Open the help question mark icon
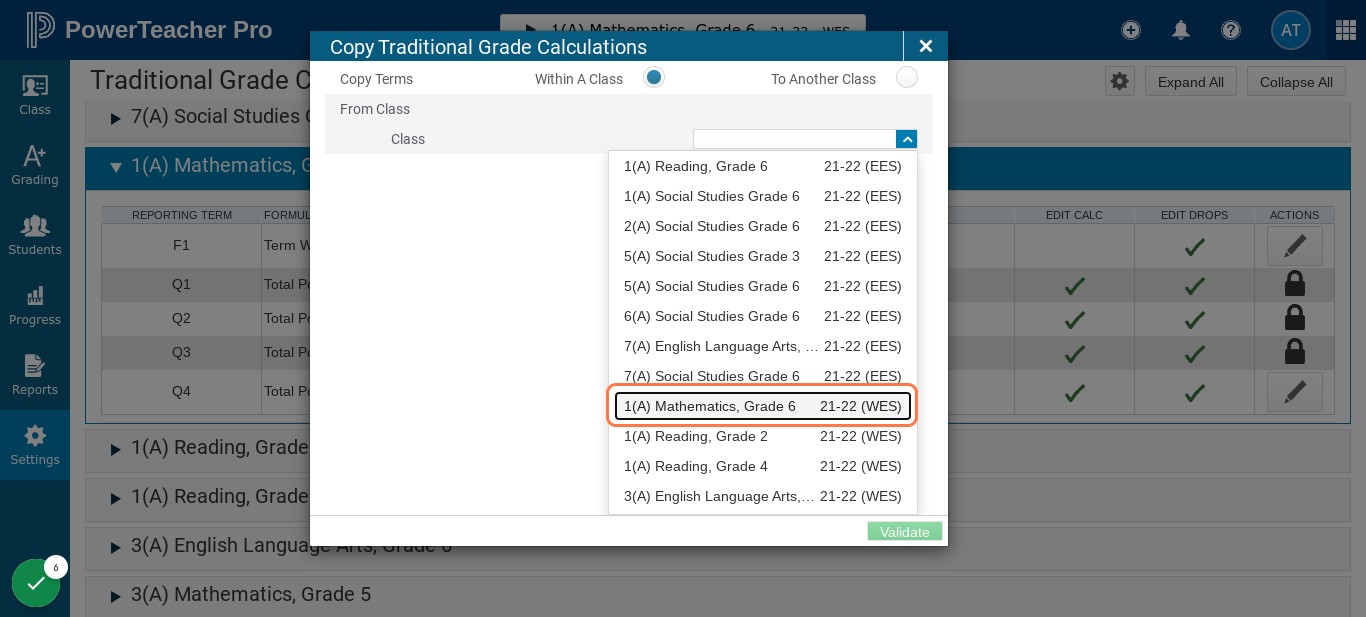Viewport: 1366px width, 617px height. click(1231, 30)
